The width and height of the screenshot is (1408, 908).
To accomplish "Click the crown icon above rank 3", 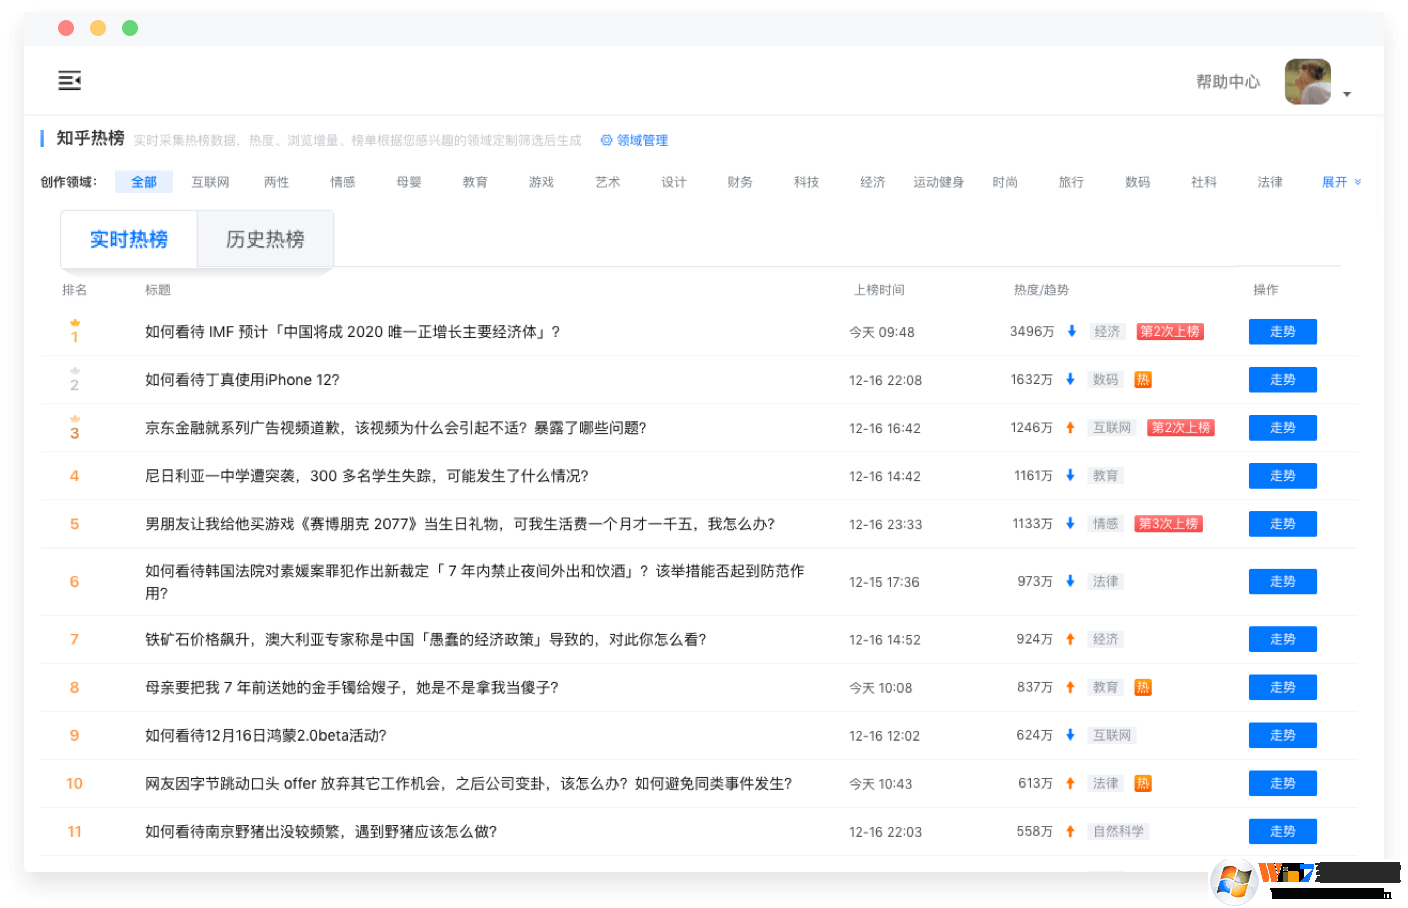I will [x=74, y=419].
